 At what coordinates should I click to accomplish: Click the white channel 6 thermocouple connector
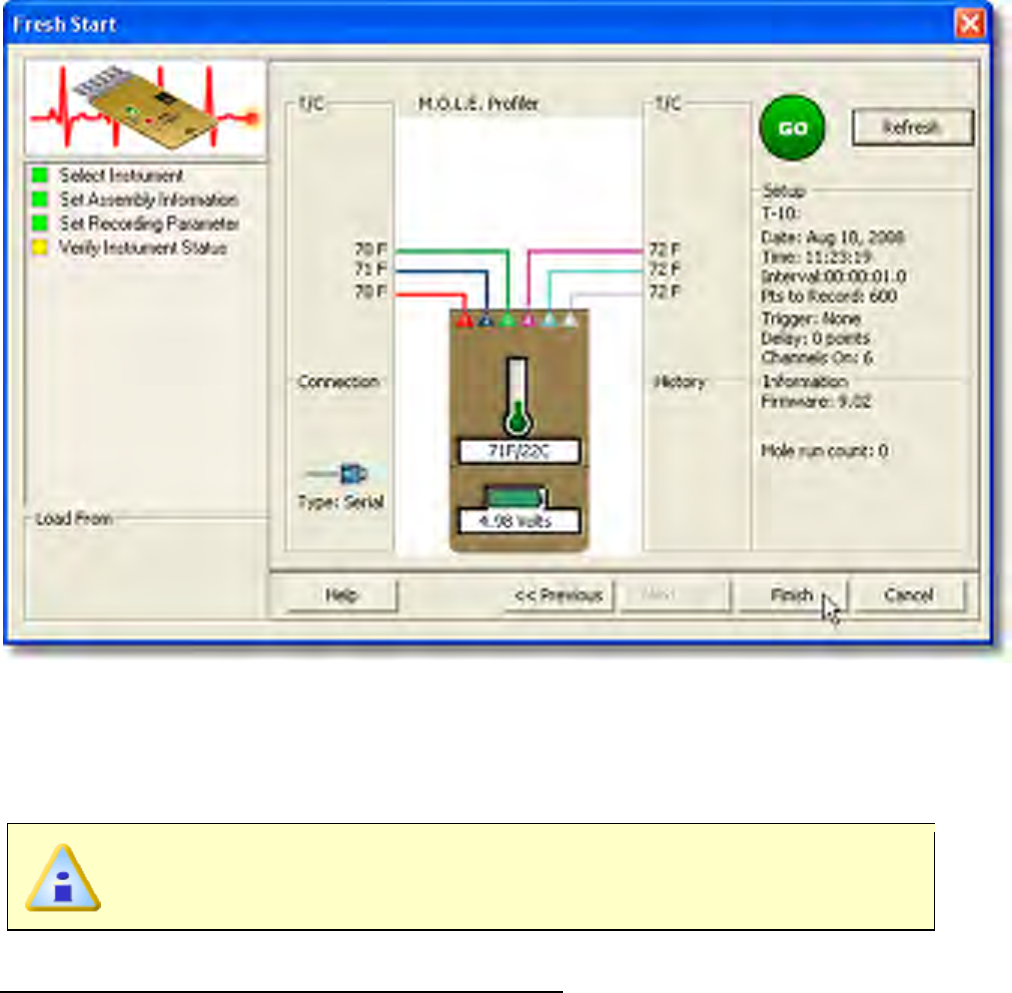pyautogui.click(x=571, y=320)
